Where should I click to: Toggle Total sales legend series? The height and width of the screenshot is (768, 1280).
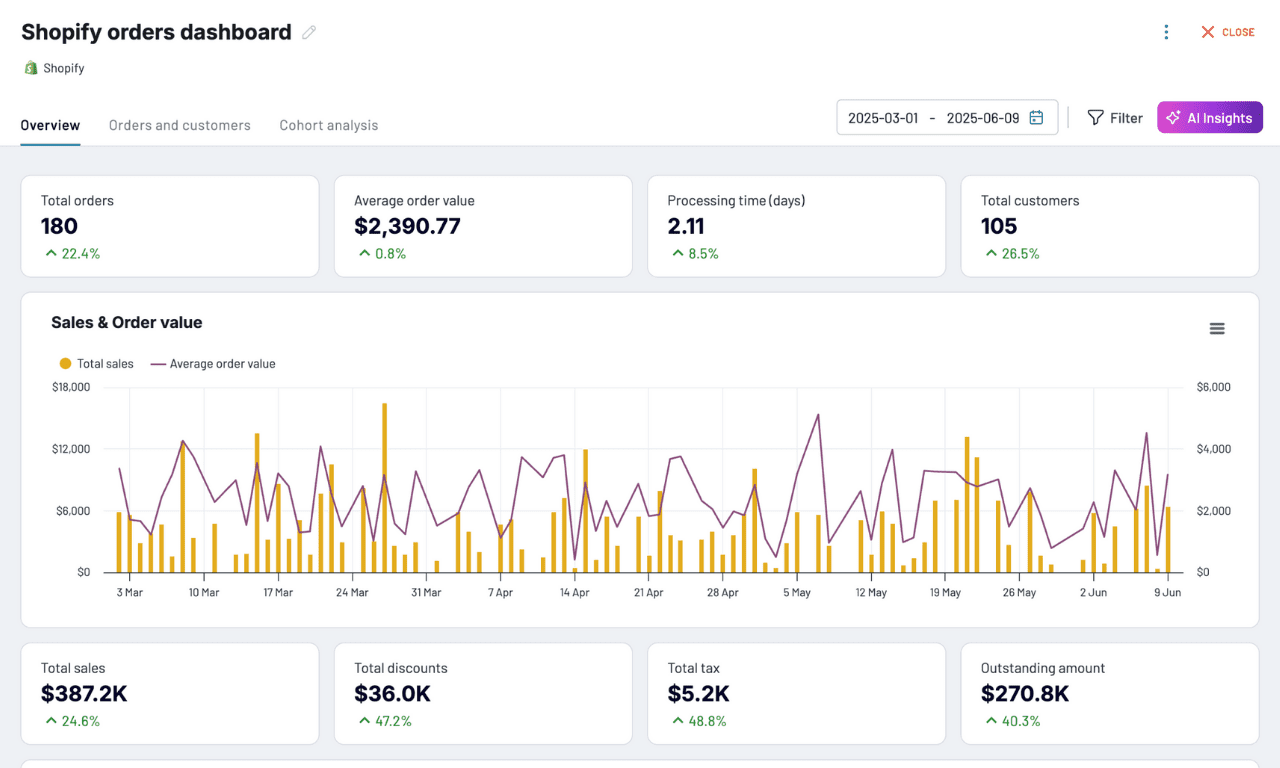point(97,364)
